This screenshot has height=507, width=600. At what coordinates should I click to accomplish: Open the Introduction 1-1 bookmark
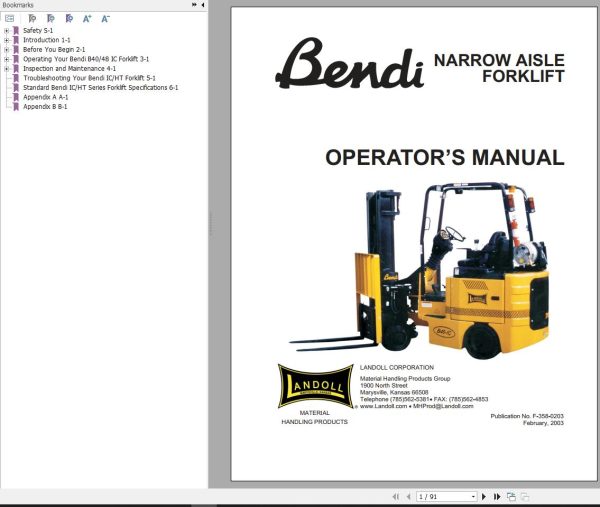click(x=47, y=40)
